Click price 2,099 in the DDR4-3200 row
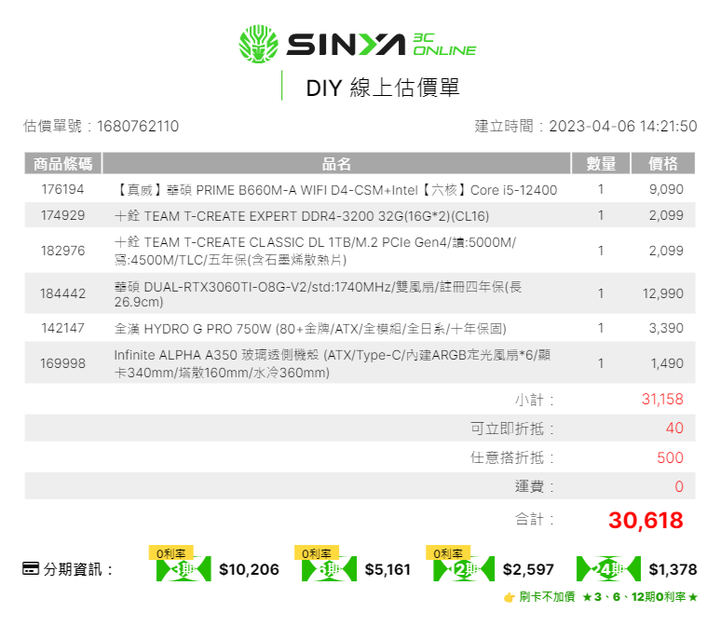This screenshot has width=720, height=626. tap(666, 215)
